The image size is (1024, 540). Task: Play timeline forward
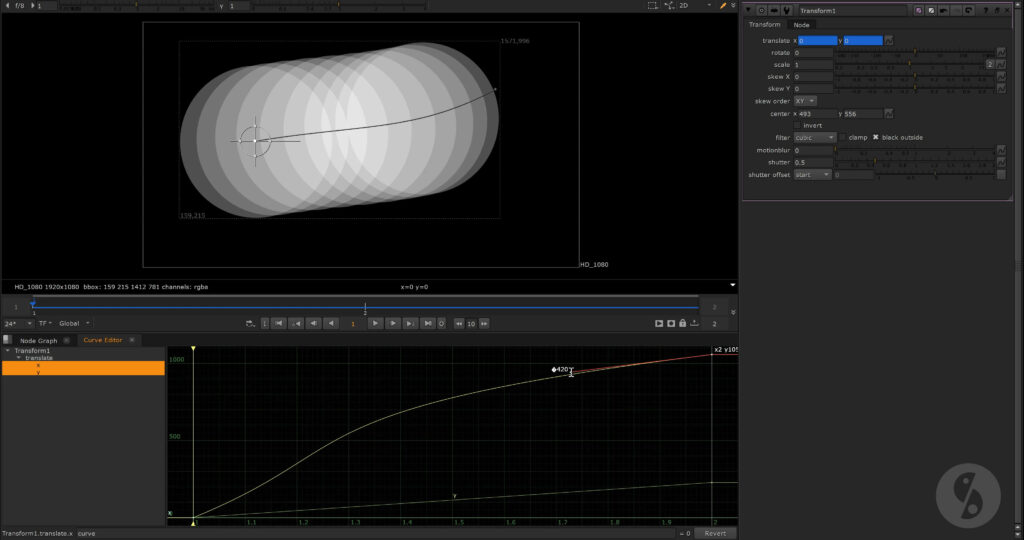[375, 323]
